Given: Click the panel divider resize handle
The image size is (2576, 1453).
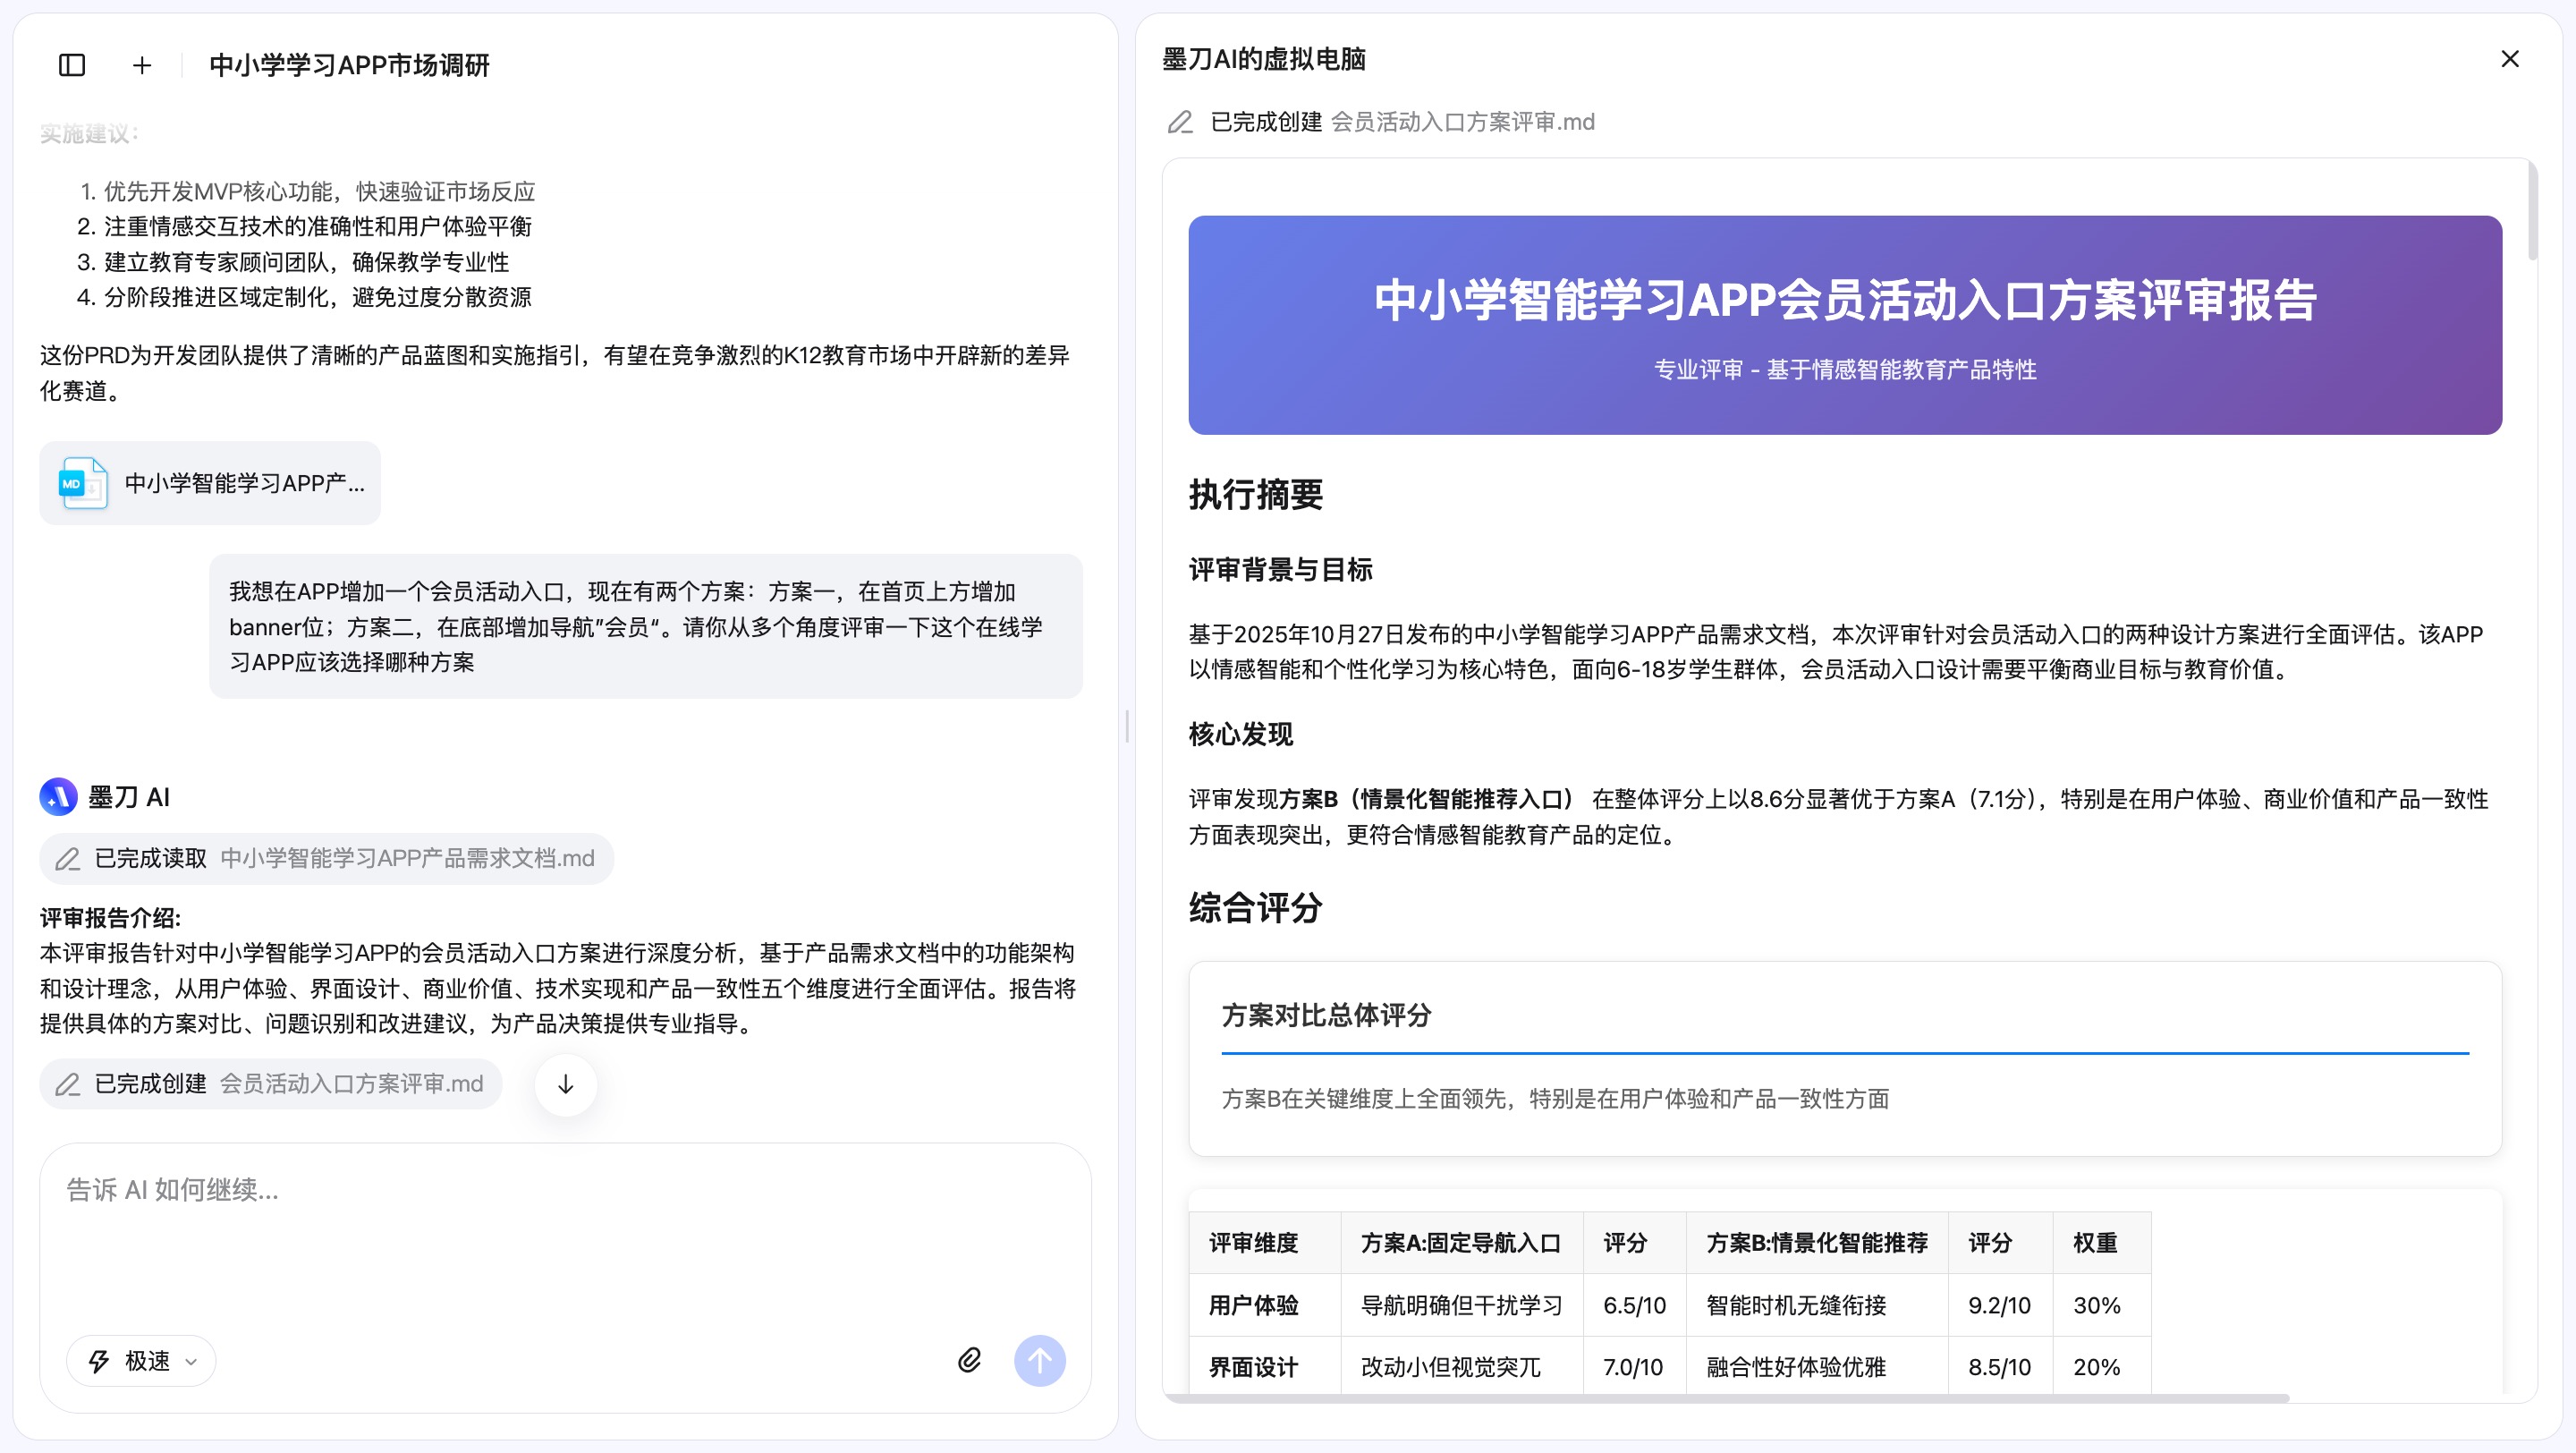Looking at the screenshot, I should (x=1127, y=726).
